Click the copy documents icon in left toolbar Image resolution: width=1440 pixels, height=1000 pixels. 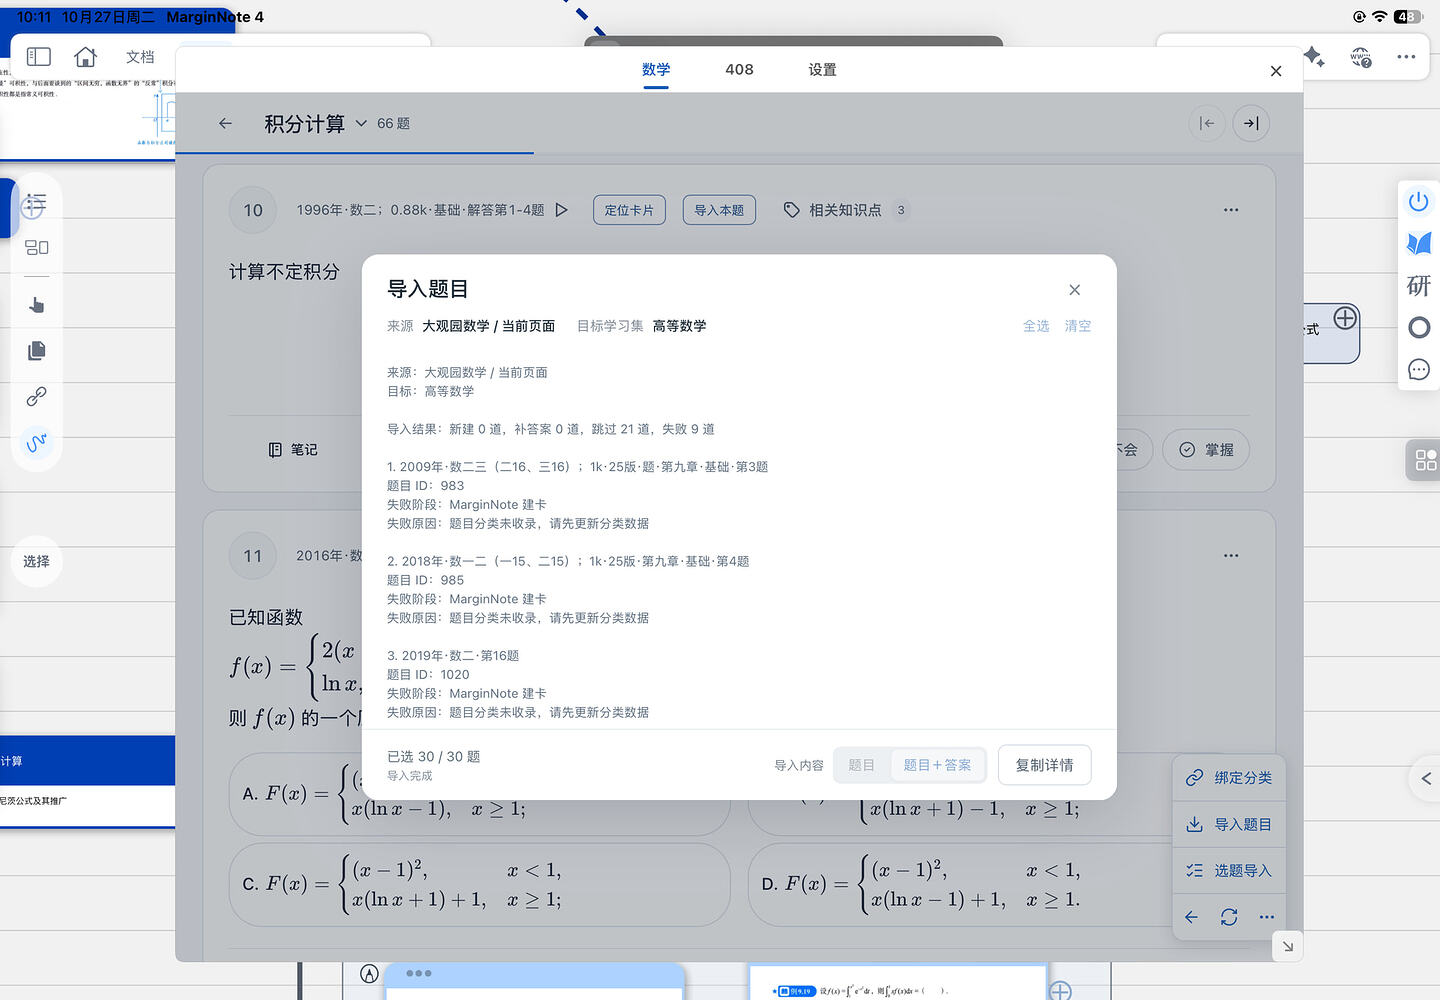pos(37,350)
